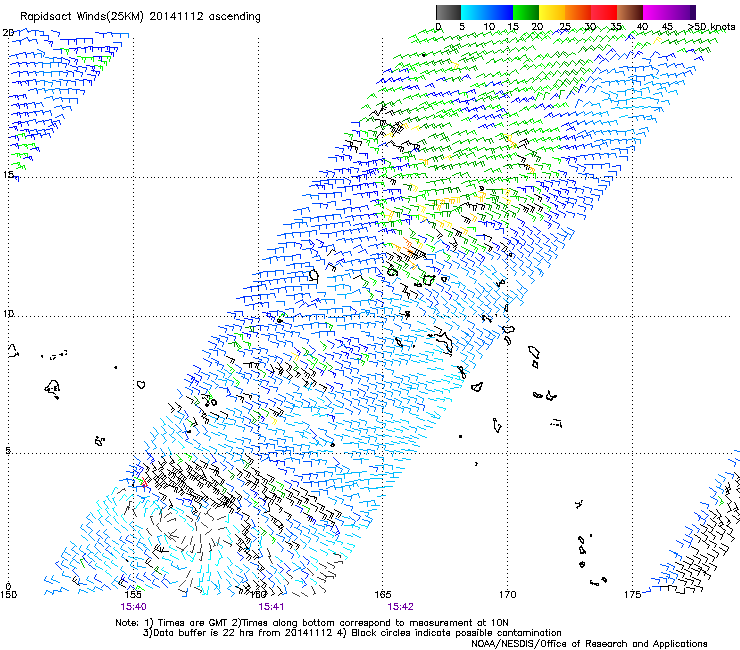This screenshot has width=740, height=650.
Task: Click the '45' legend tick label
Action: tap(667, 27)
